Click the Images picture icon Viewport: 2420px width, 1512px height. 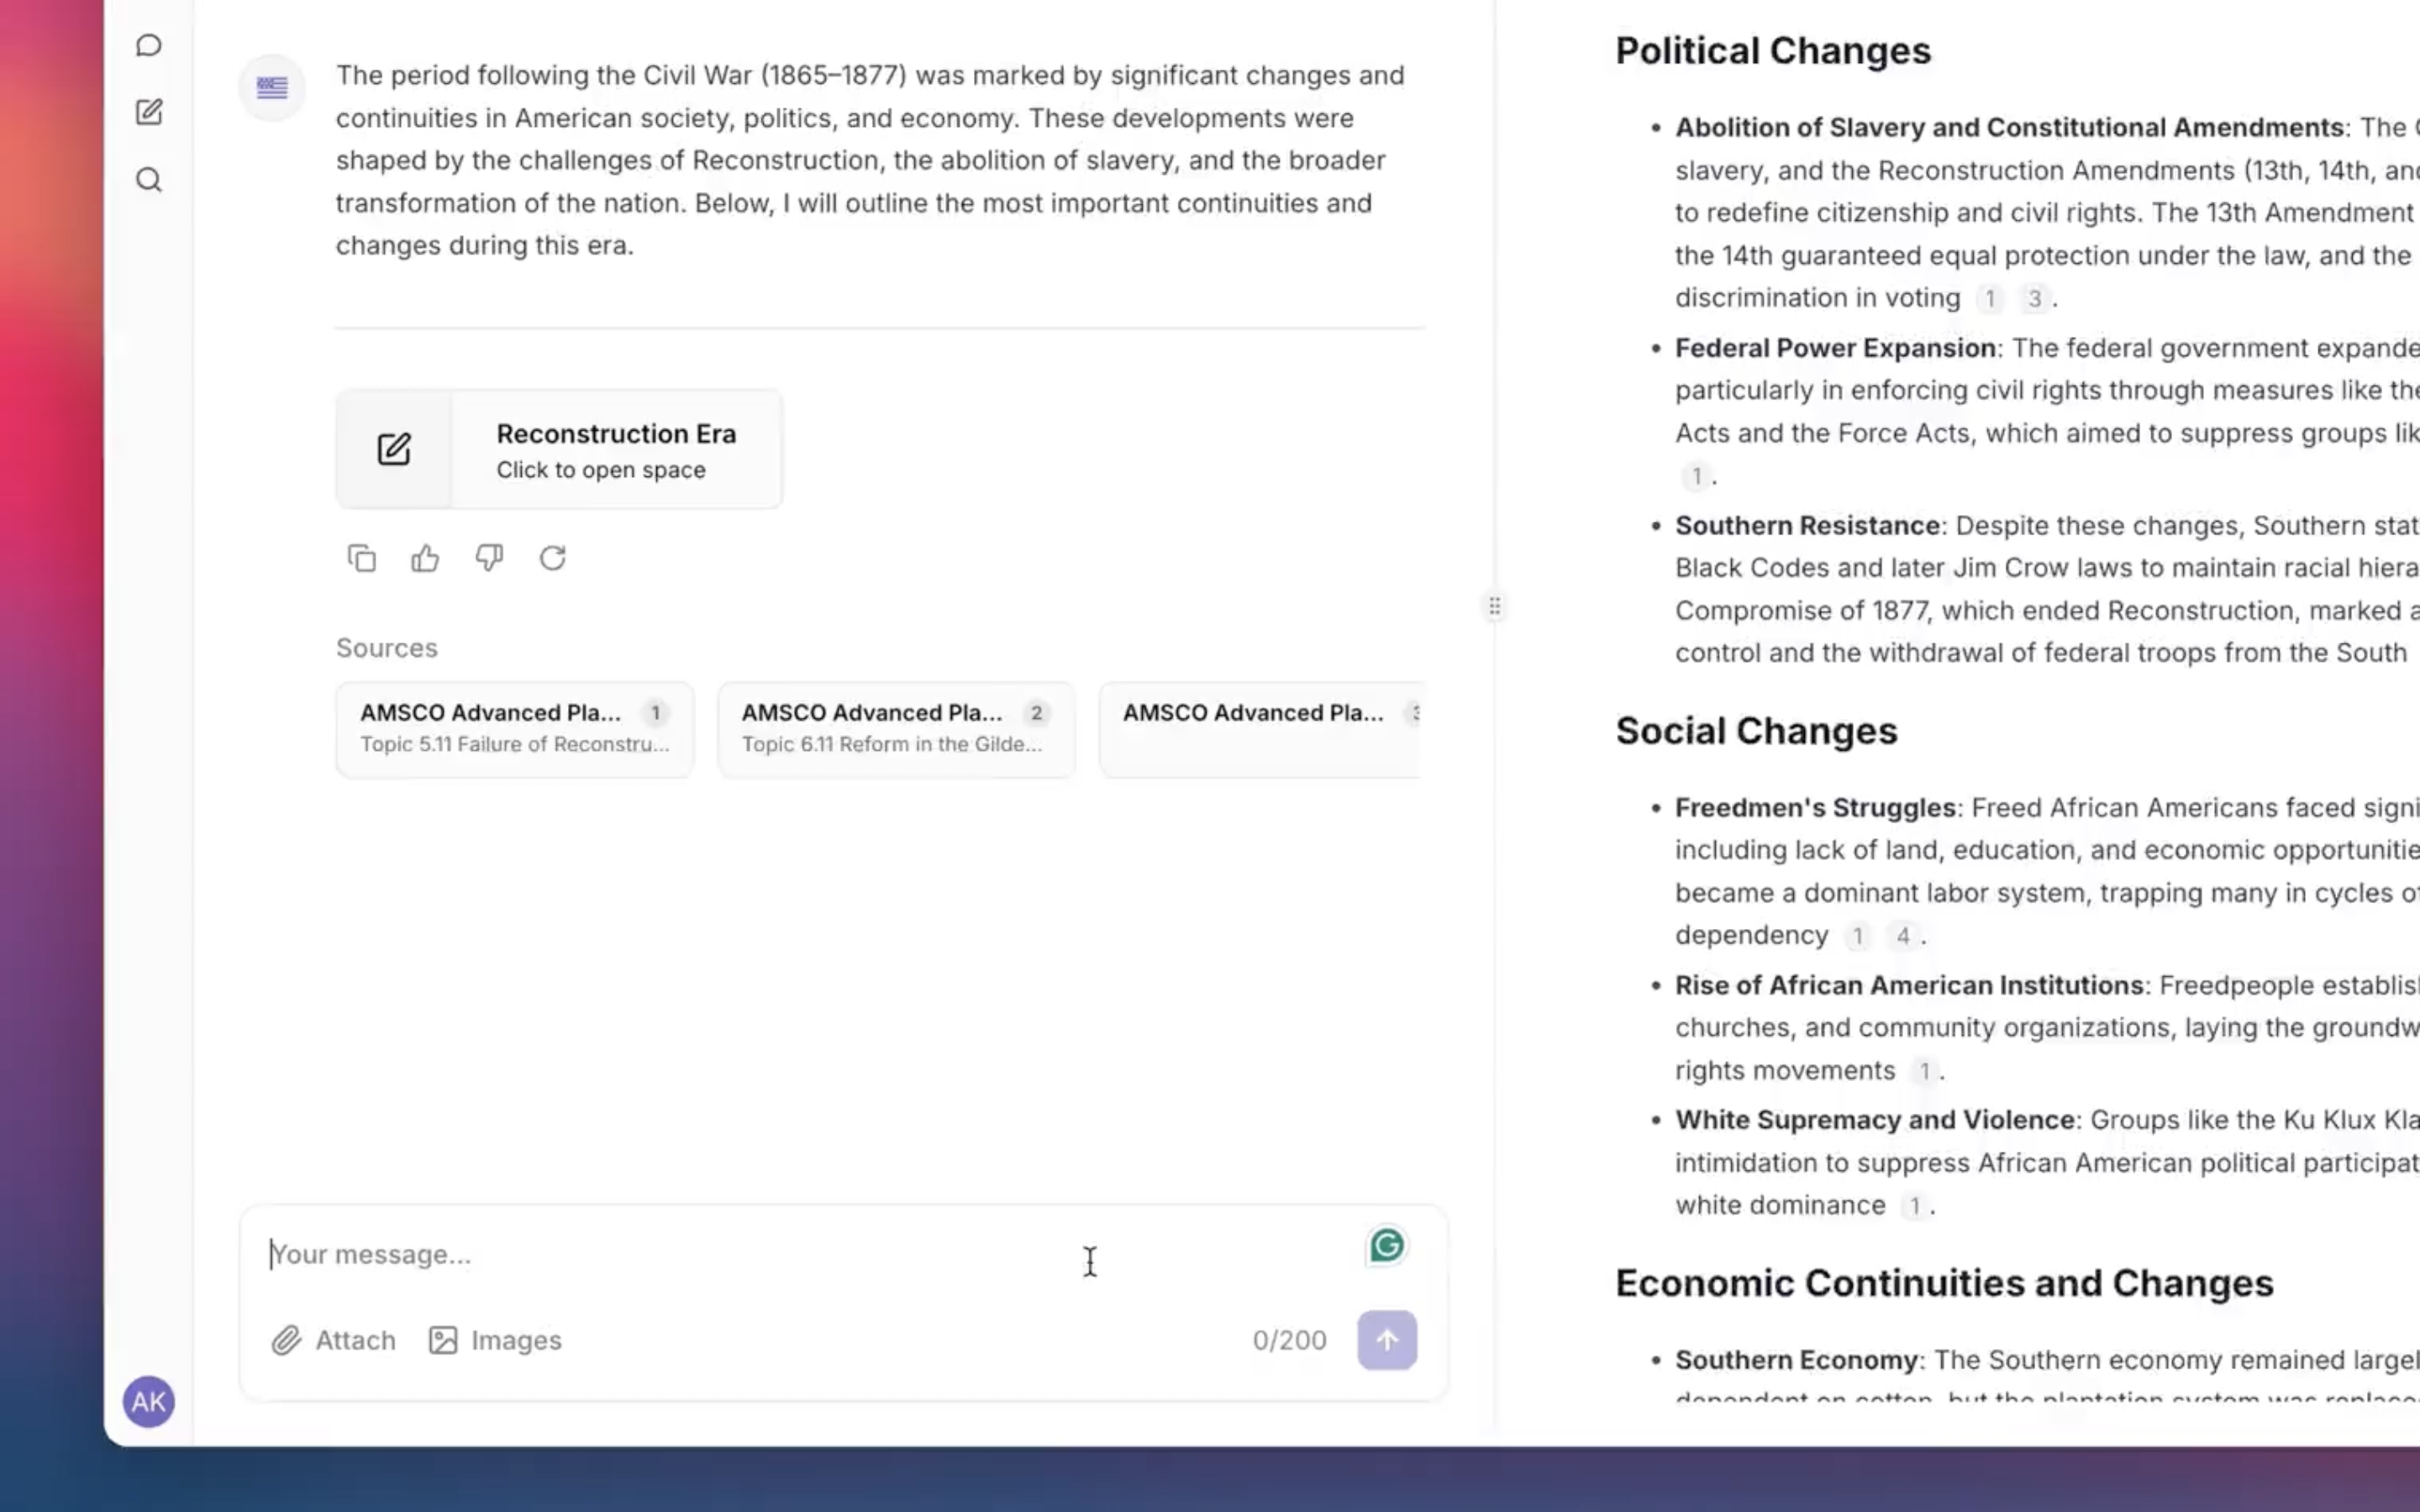click(x=443, y=1340)
